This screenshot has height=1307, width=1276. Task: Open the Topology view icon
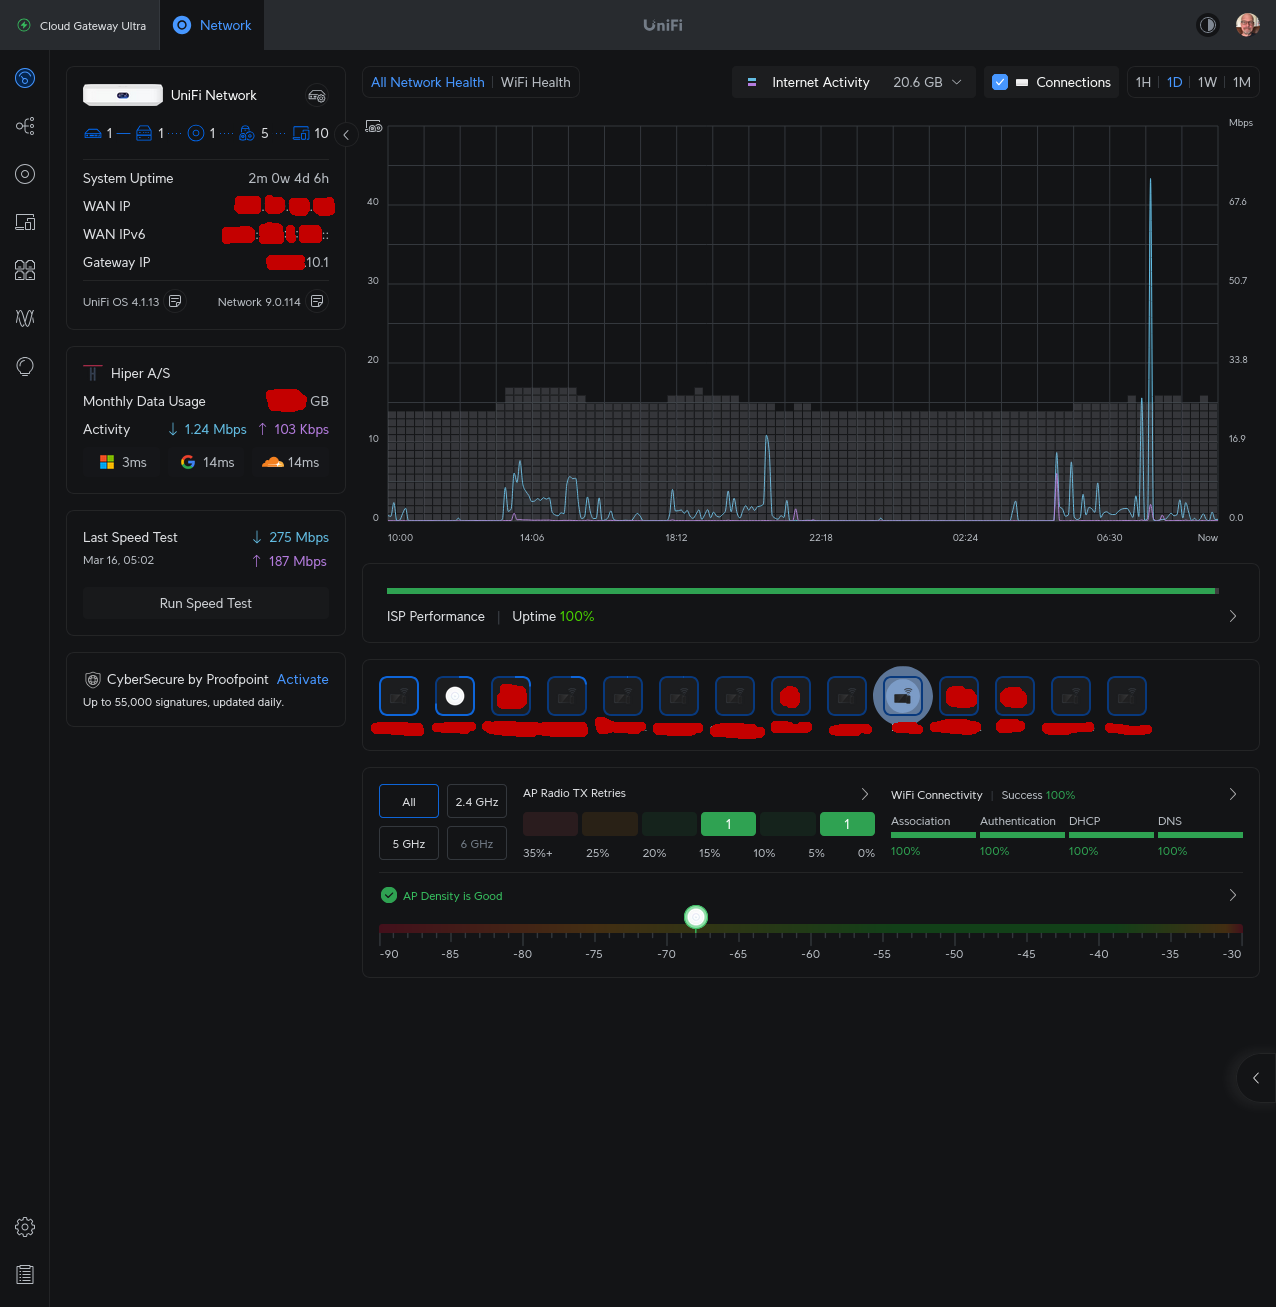click(x=25, y=126)
